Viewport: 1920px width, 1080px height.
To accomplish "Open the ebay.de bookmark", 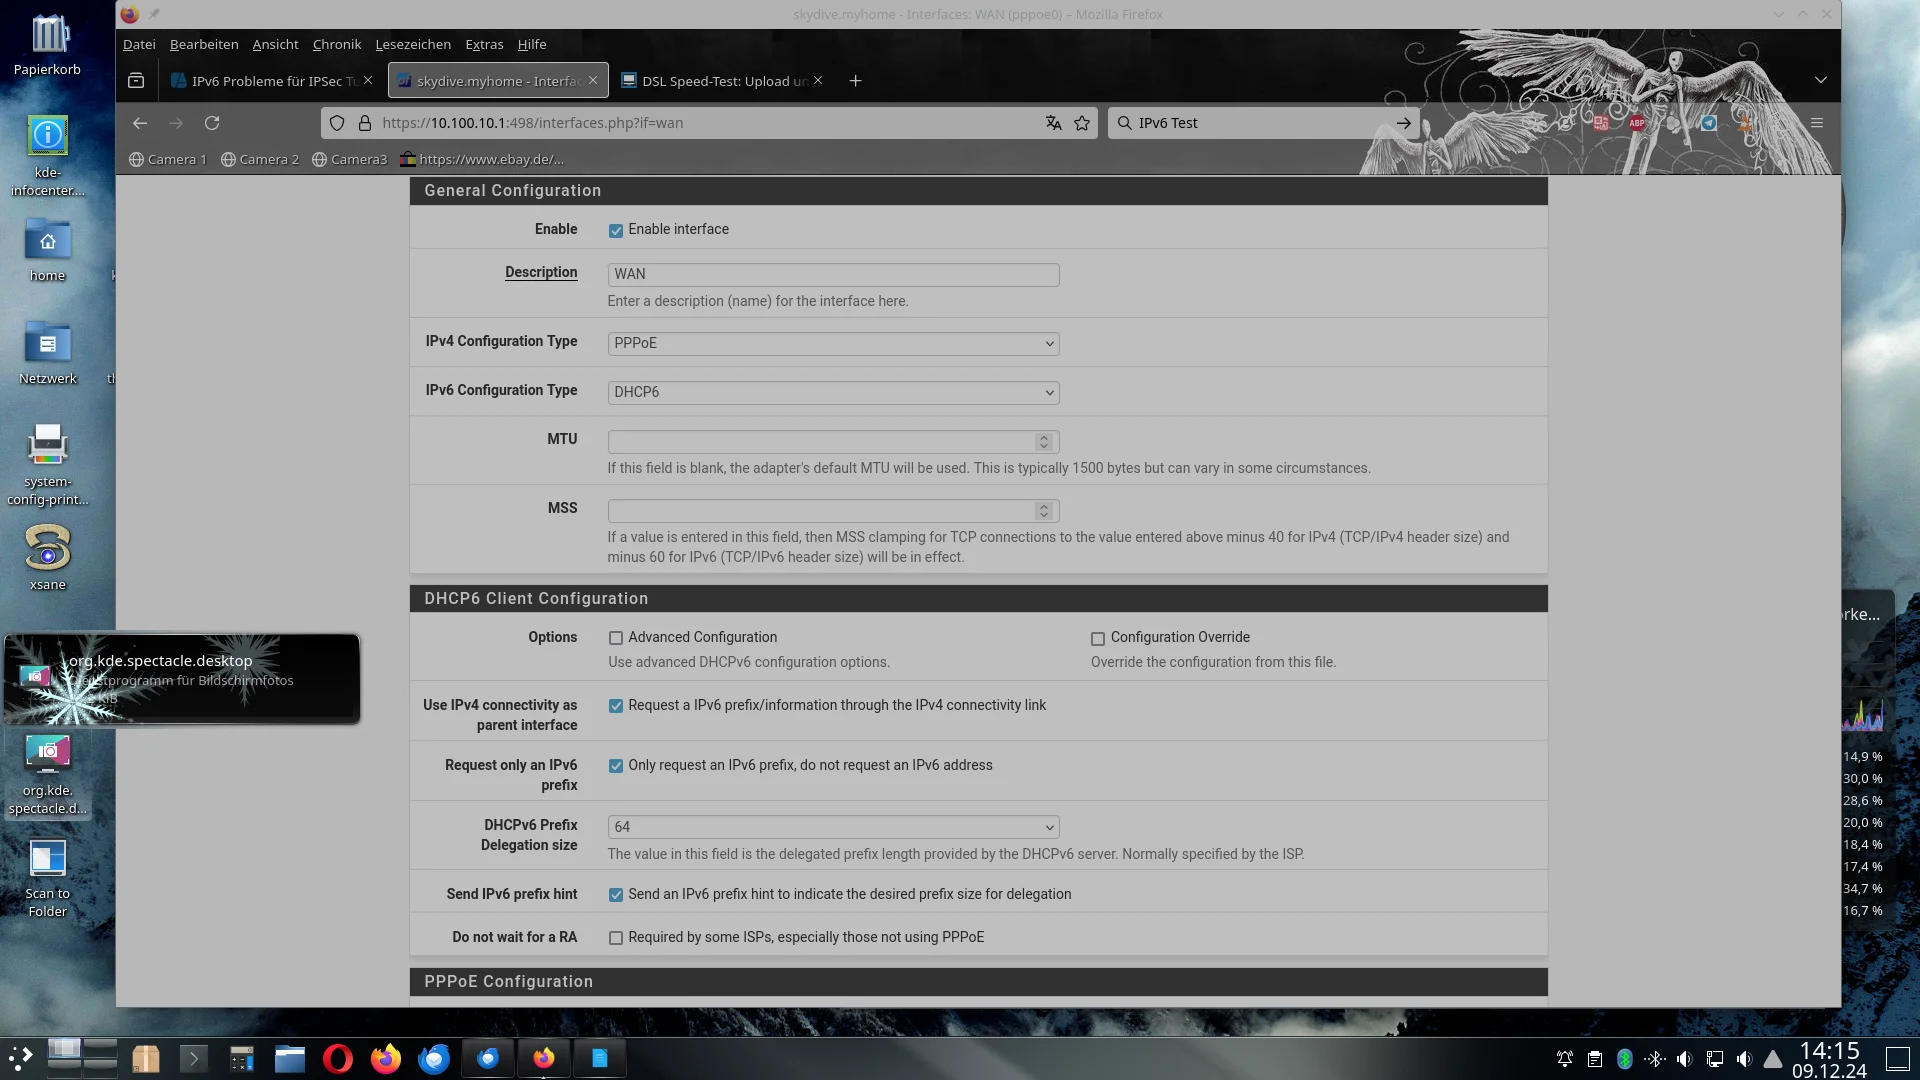I will (x=482, y=159).
